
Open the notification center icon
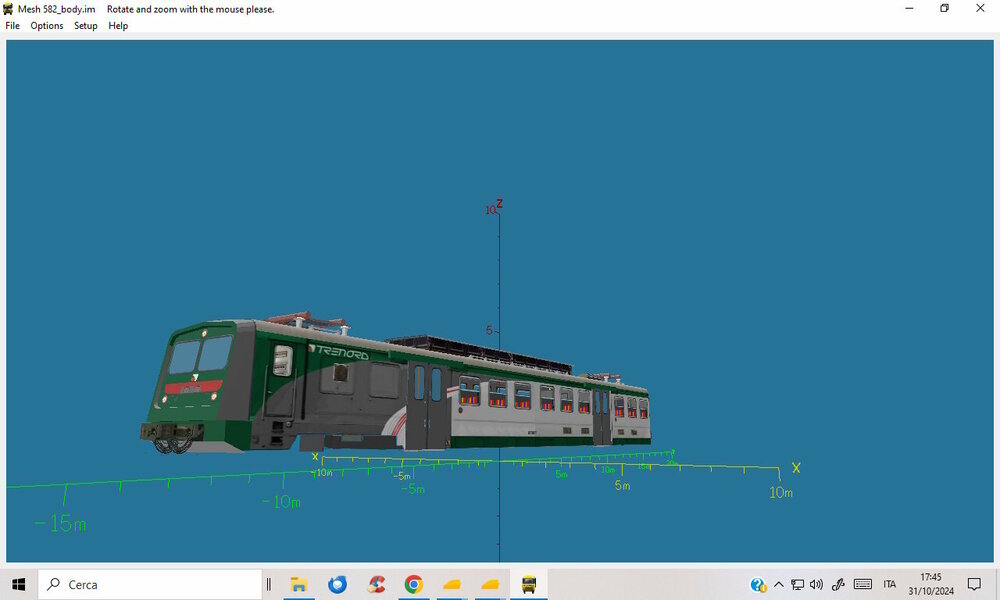[974, 584]
